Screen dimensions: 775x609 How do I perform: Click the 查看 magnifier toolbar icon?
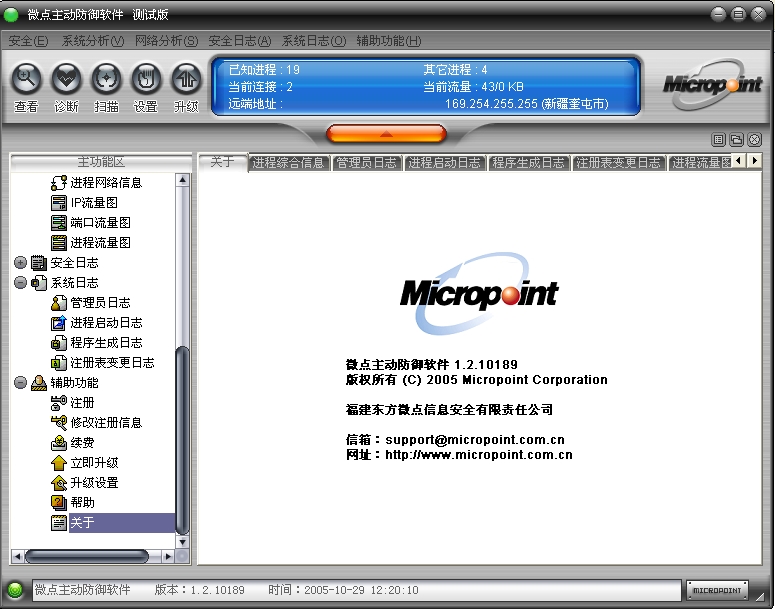click(x=26, y=79)
